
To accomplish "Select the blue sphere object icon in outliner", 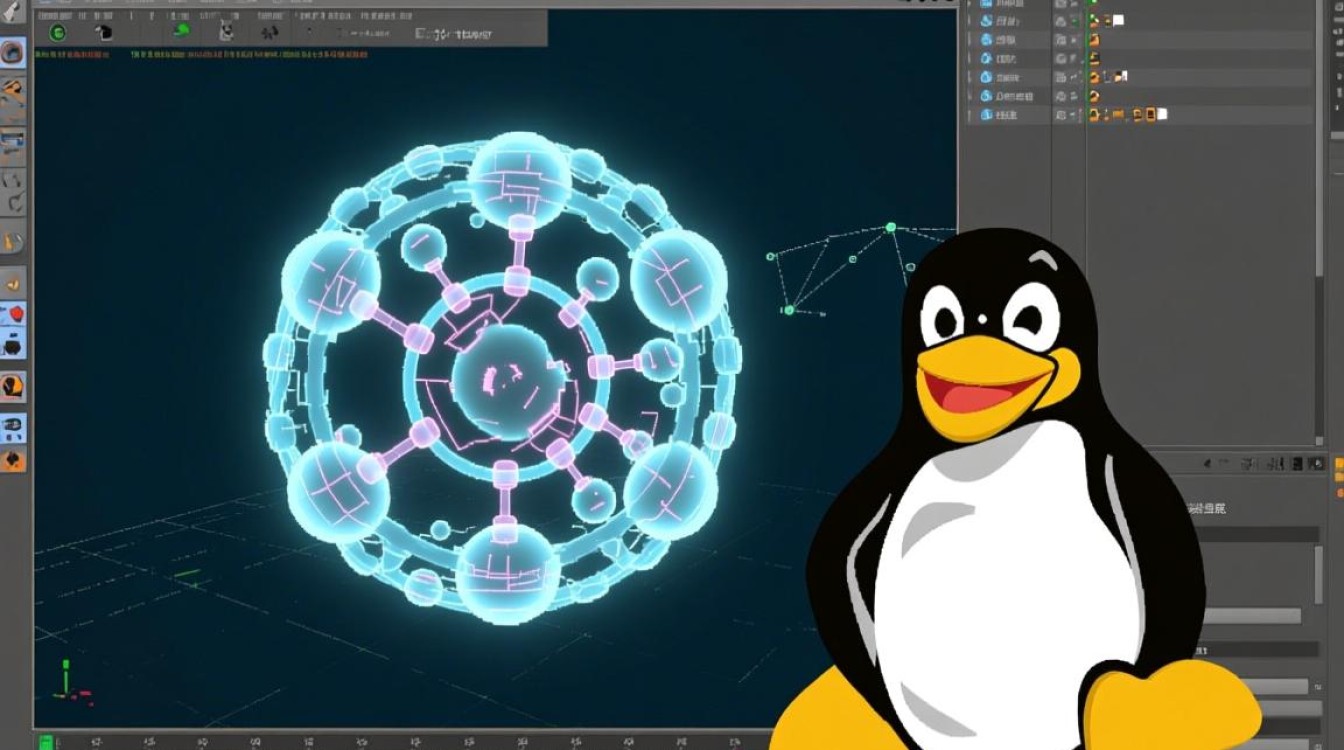I will [x=987, y=40].
